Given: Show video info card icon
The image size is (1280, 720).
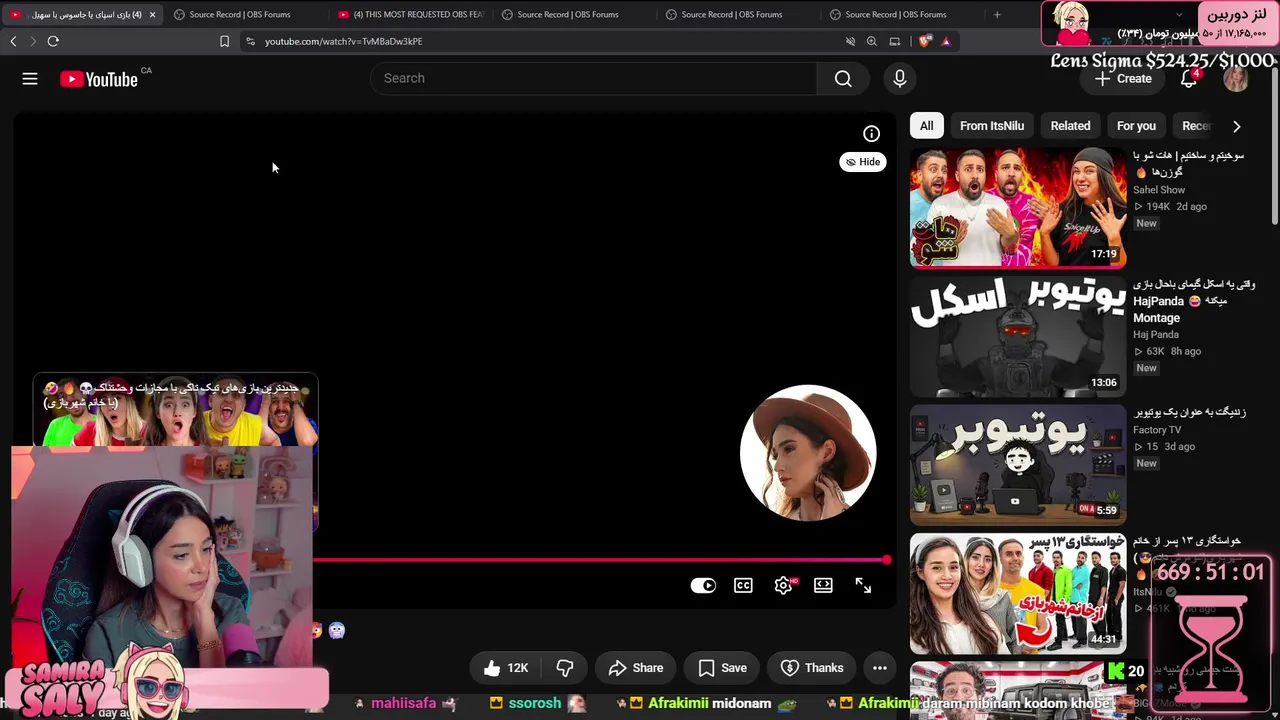Looking at the screenshot, I should tap(871, 134).
